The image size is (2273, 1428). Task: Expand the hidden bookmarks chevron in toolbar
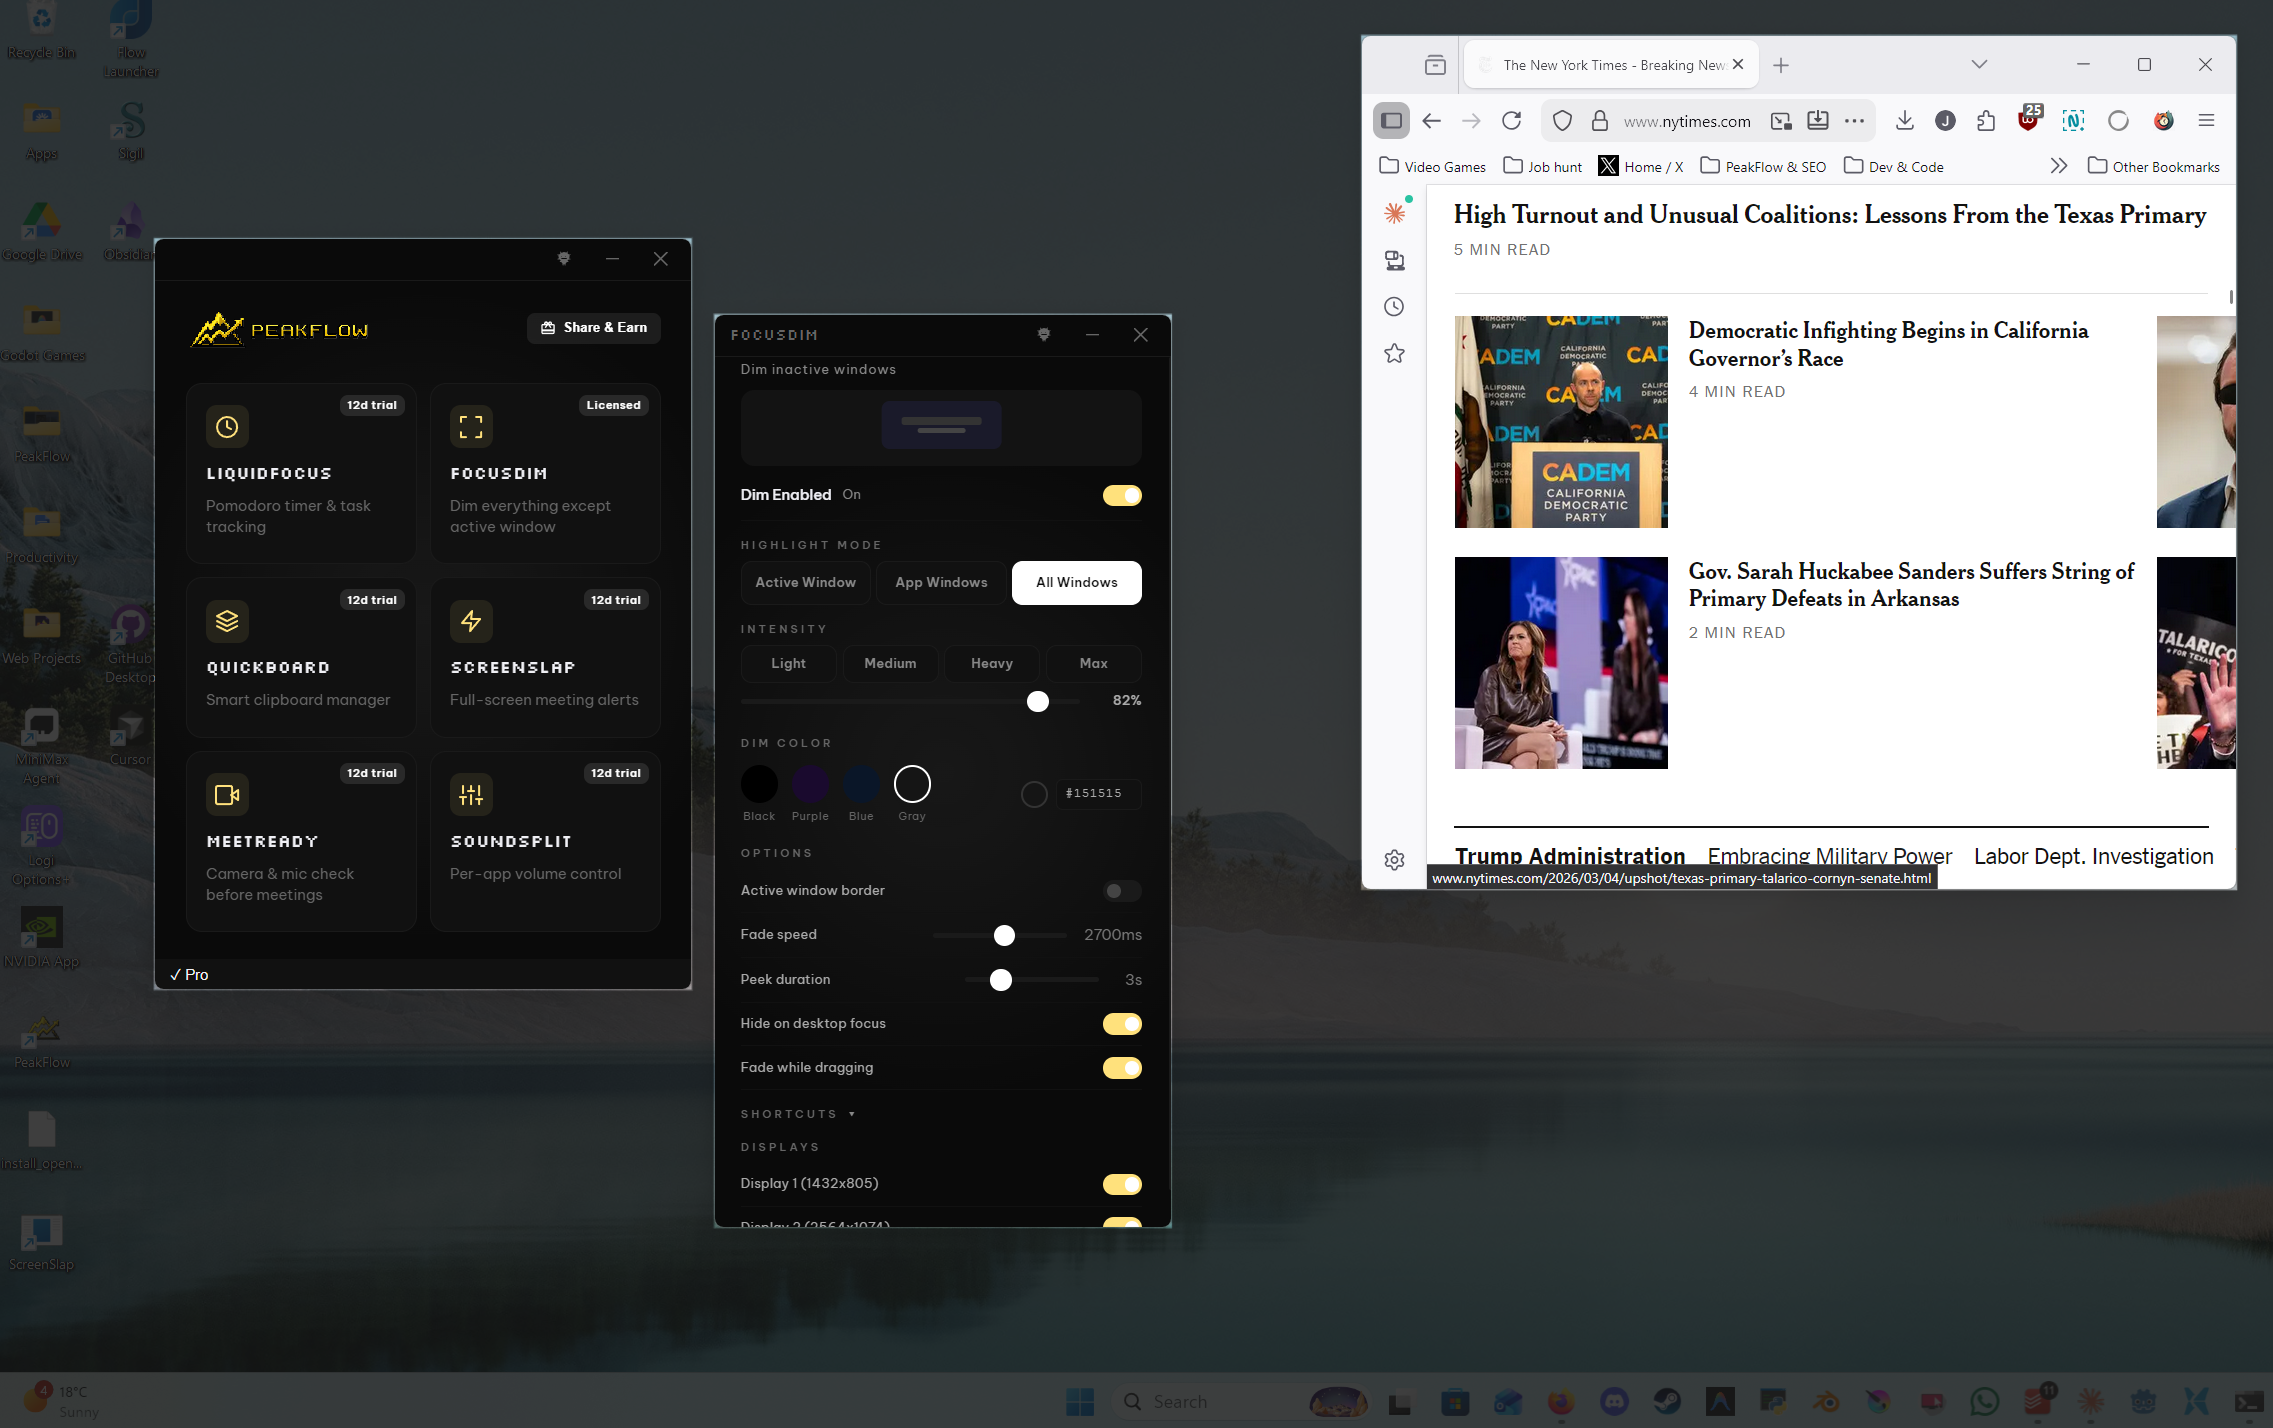coord(2059,166)
